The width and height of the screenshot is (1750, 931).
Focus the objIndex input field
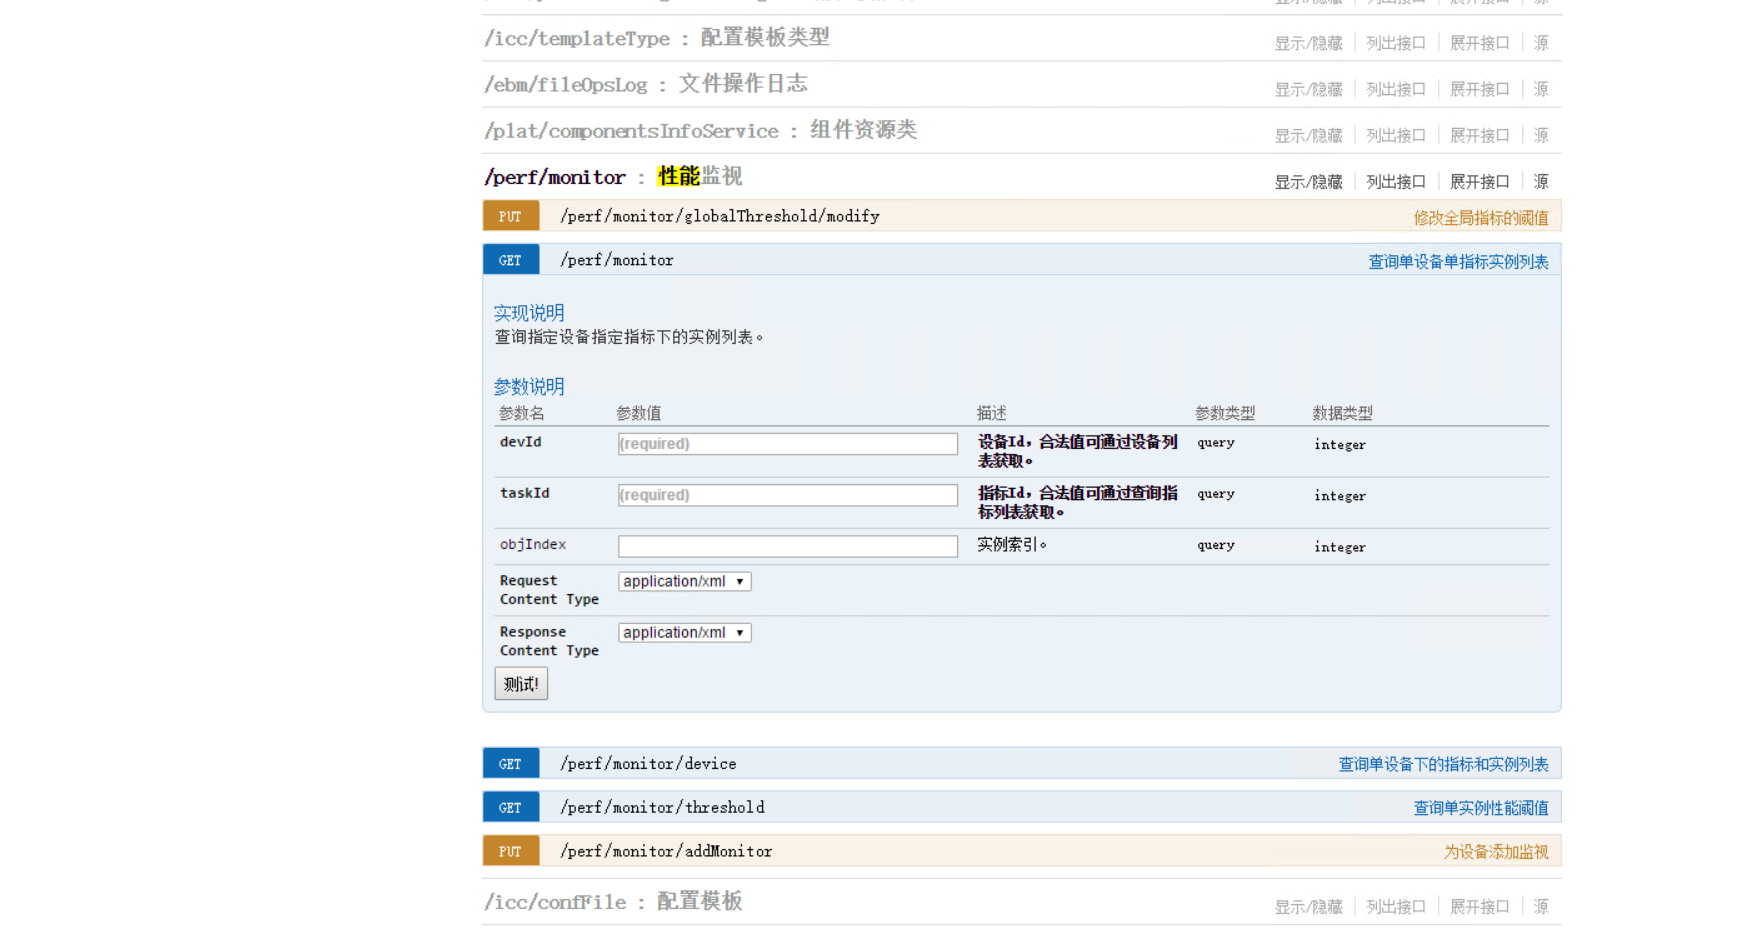tap(788, 546)
